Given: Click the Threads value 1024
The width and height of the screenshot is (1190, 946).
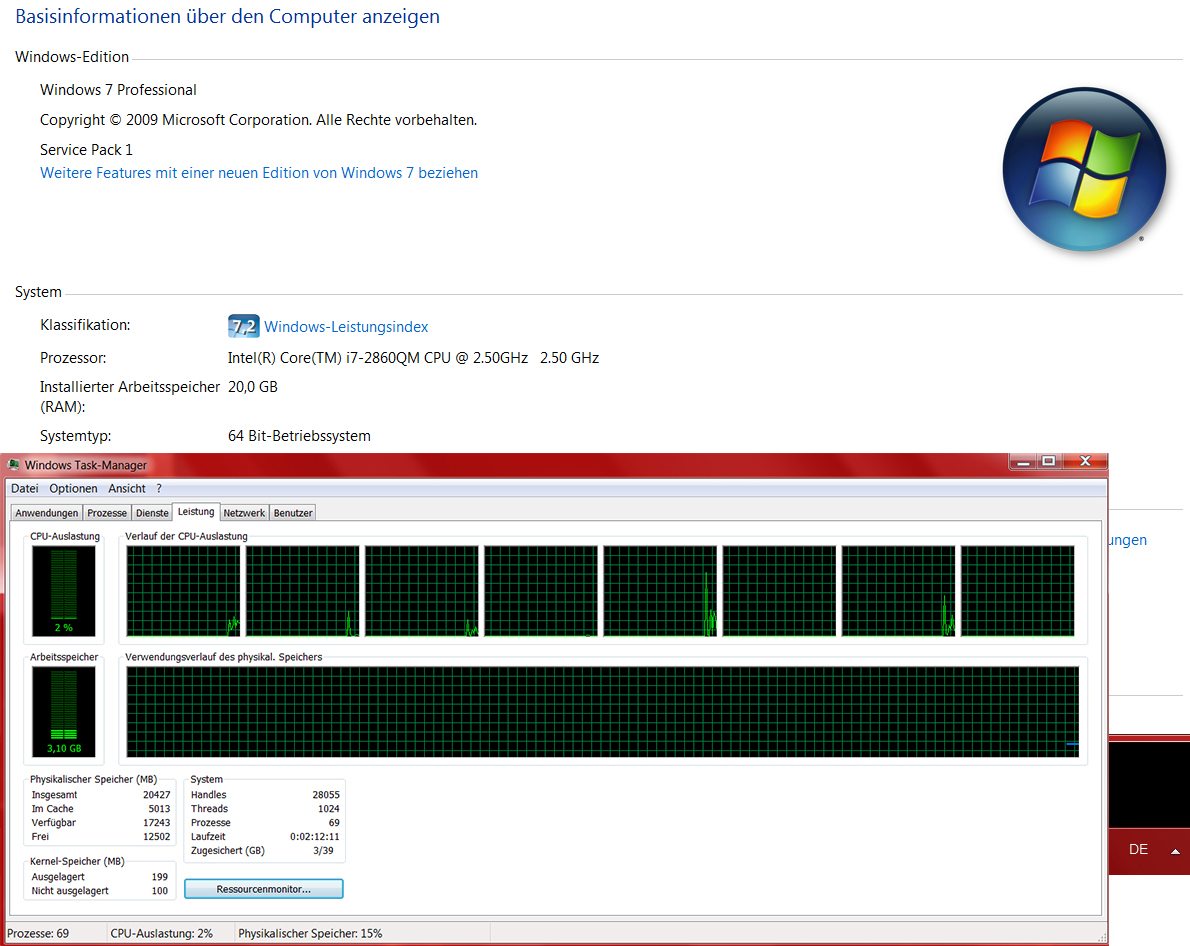Looking at the screenshot, I should 329,809.
